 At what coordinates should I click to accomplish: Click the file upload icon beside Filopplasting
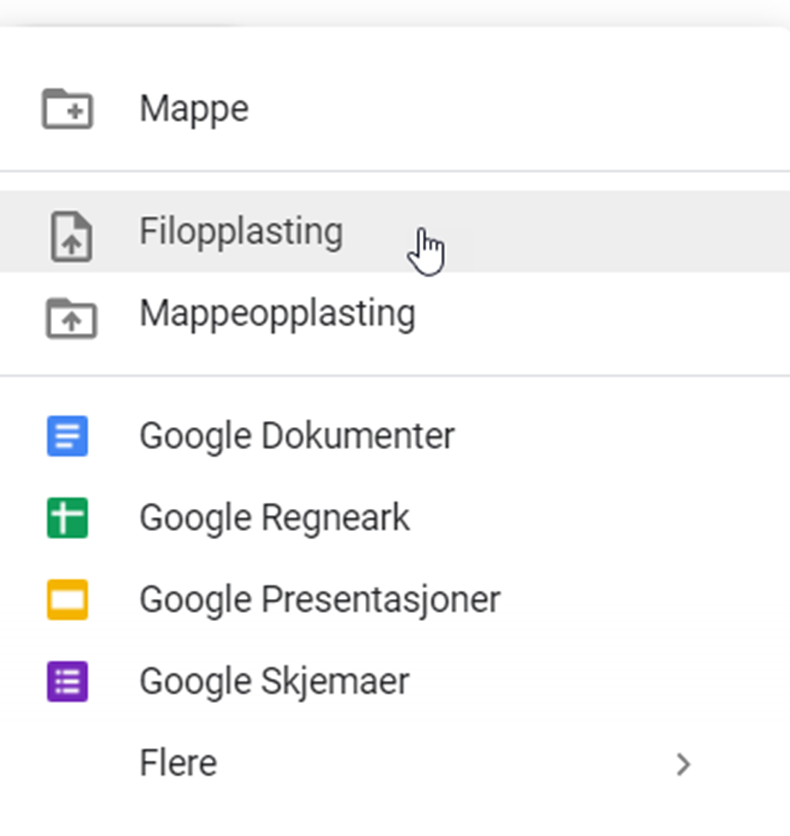click(x=71, y=236)
